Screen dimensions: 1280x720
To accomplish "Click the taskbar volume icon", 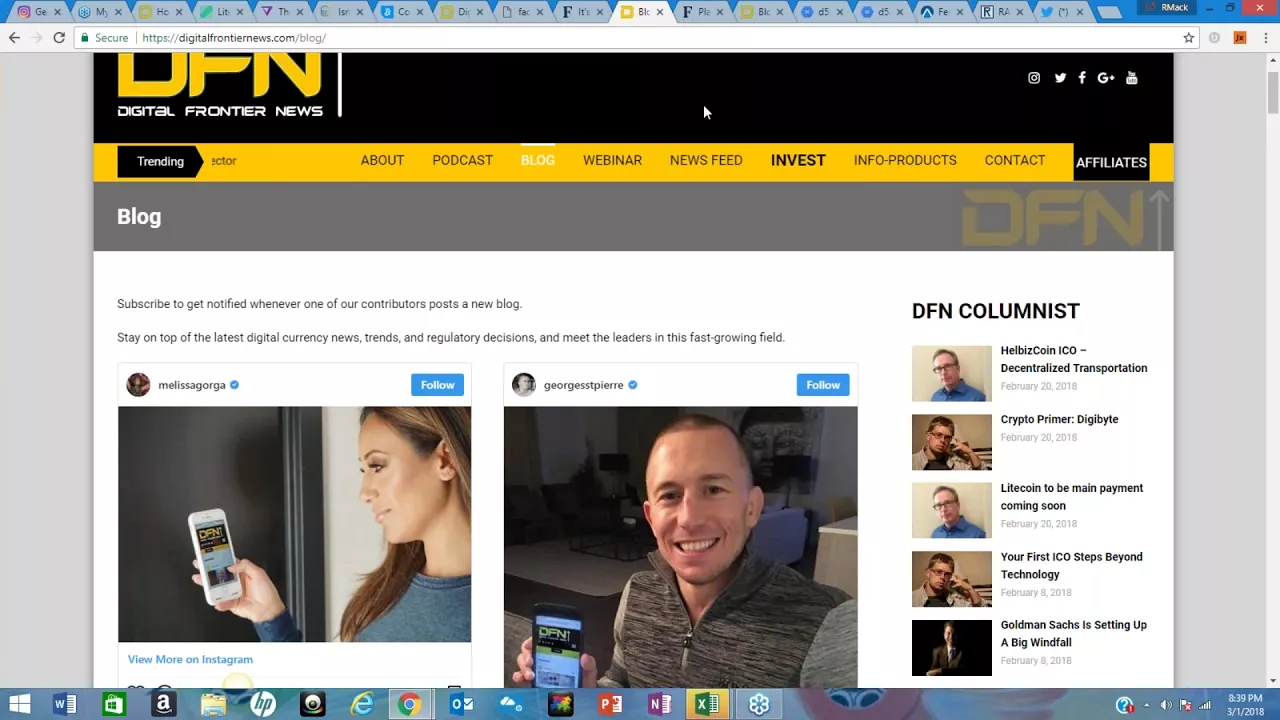I will pyautogui.click(x=1166, y=705).
